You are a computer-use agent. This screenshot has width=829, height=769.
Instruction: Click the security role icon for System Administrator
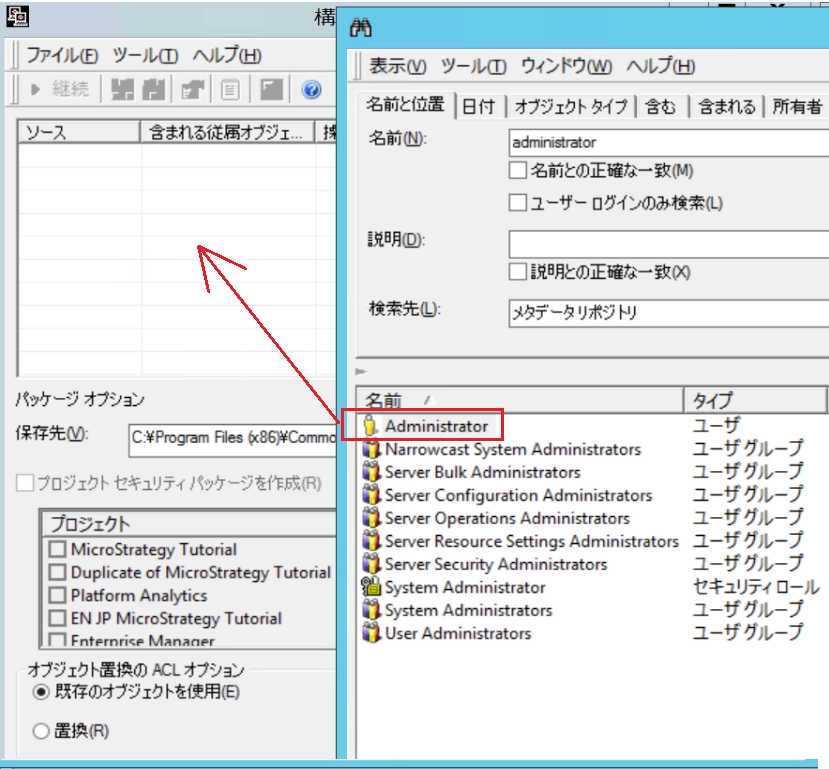click(371, 587)
